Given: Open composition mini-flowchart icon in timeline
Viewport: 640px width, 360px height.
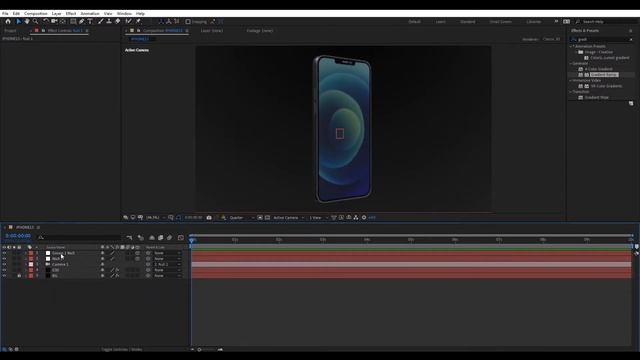Looking at the screenshot, I should coord(129,238).
